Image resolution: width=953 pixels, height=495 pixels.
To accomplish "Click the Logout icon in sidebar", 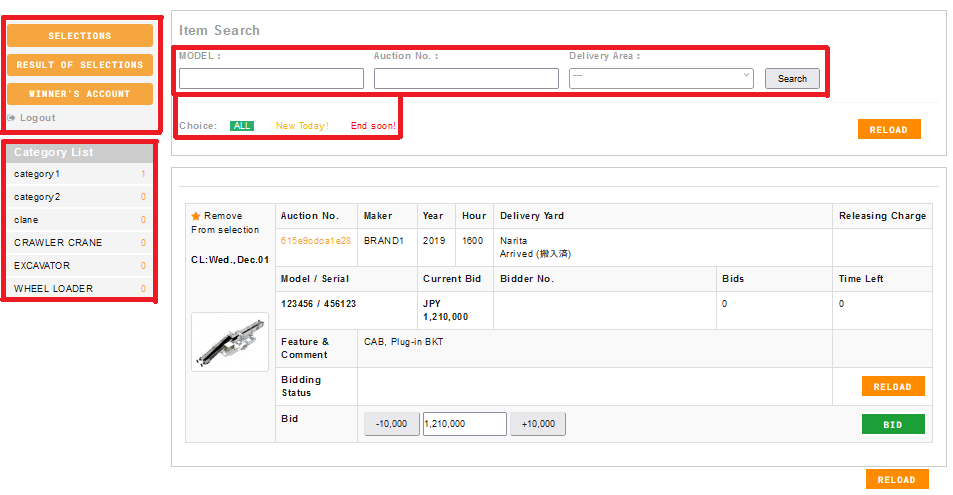I will [x=12, y=118].
